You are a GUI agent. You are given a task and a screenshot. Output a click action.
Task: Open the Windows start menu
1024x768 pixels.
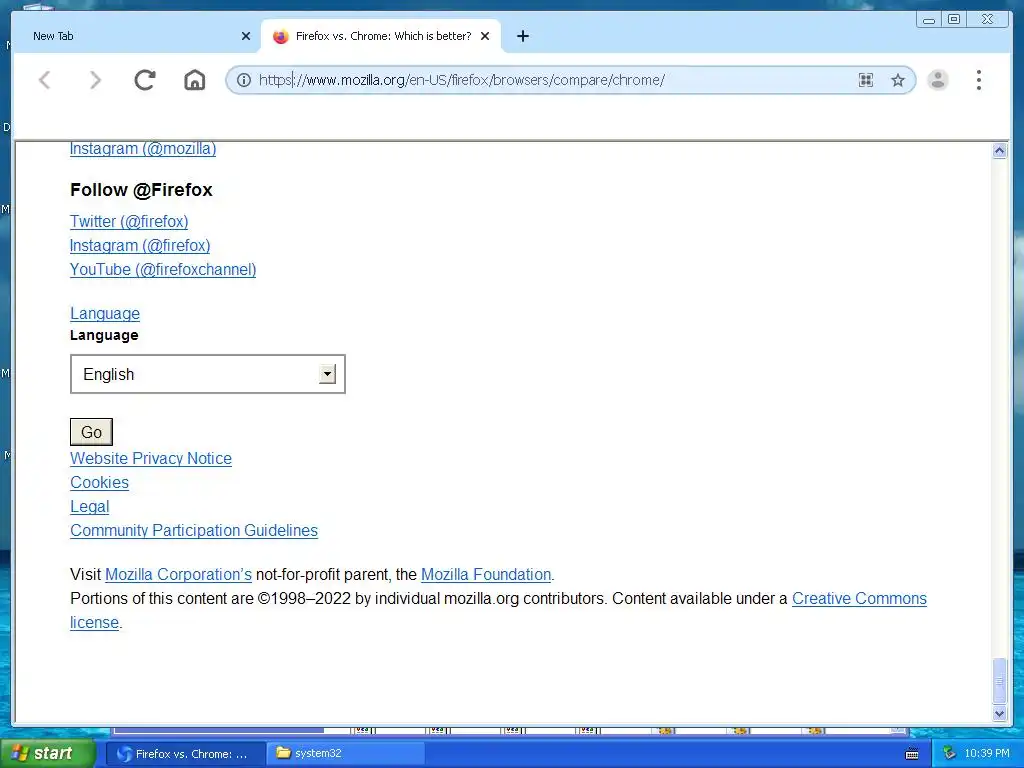pyautogui.click(x=46, y=754)
